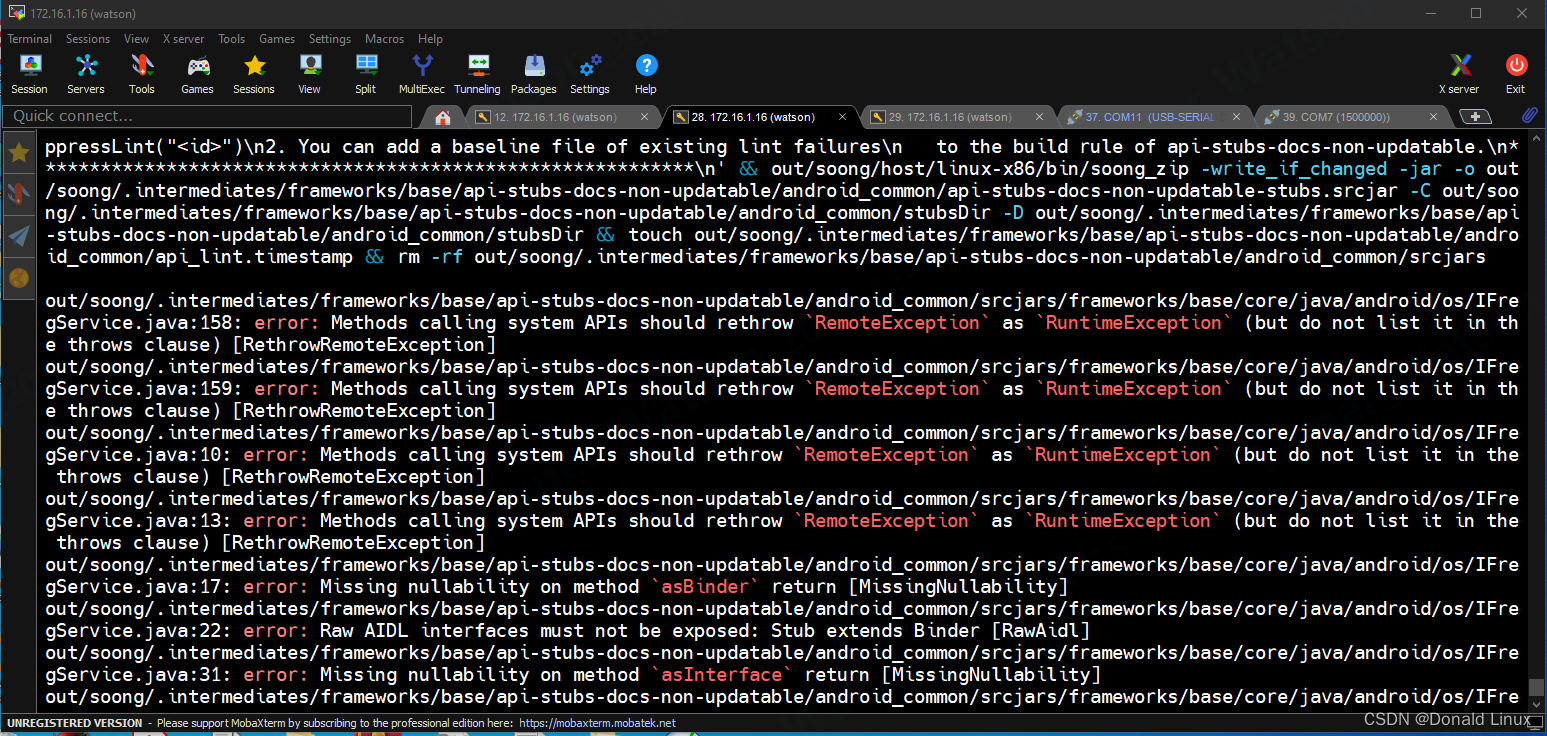Click the Quick connect input field
1547x736 pixels.
click(x=200, y=116)
